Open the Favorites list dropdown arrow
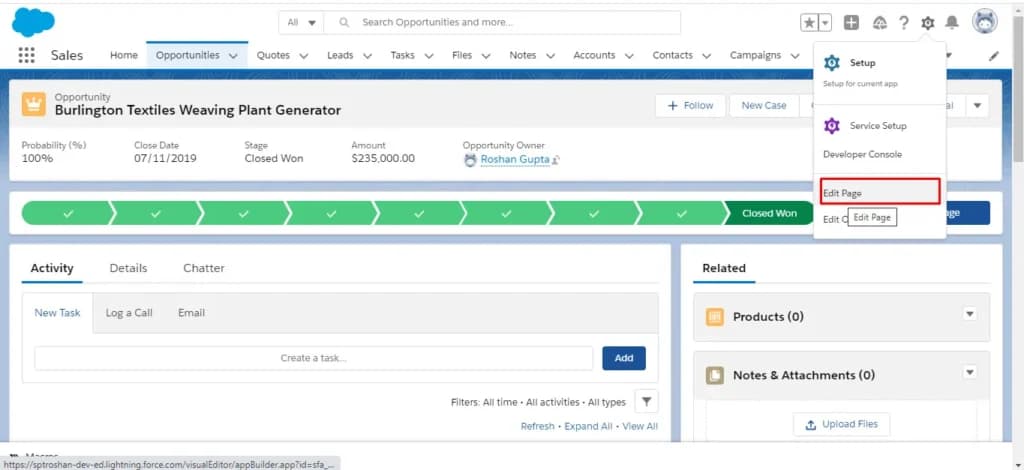Image resolution: width=1024 pixels, height=470 pixels. (825, 23)
